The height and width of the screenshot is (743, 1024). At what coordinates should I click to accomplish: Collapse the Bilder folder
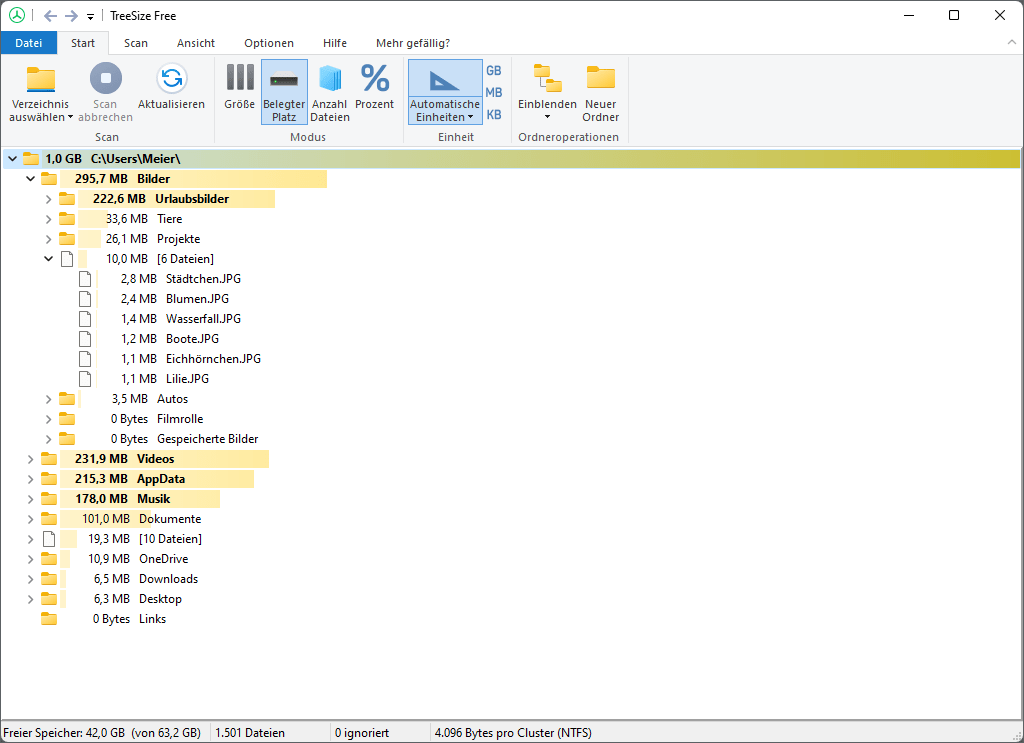click(x=30, y=178)
